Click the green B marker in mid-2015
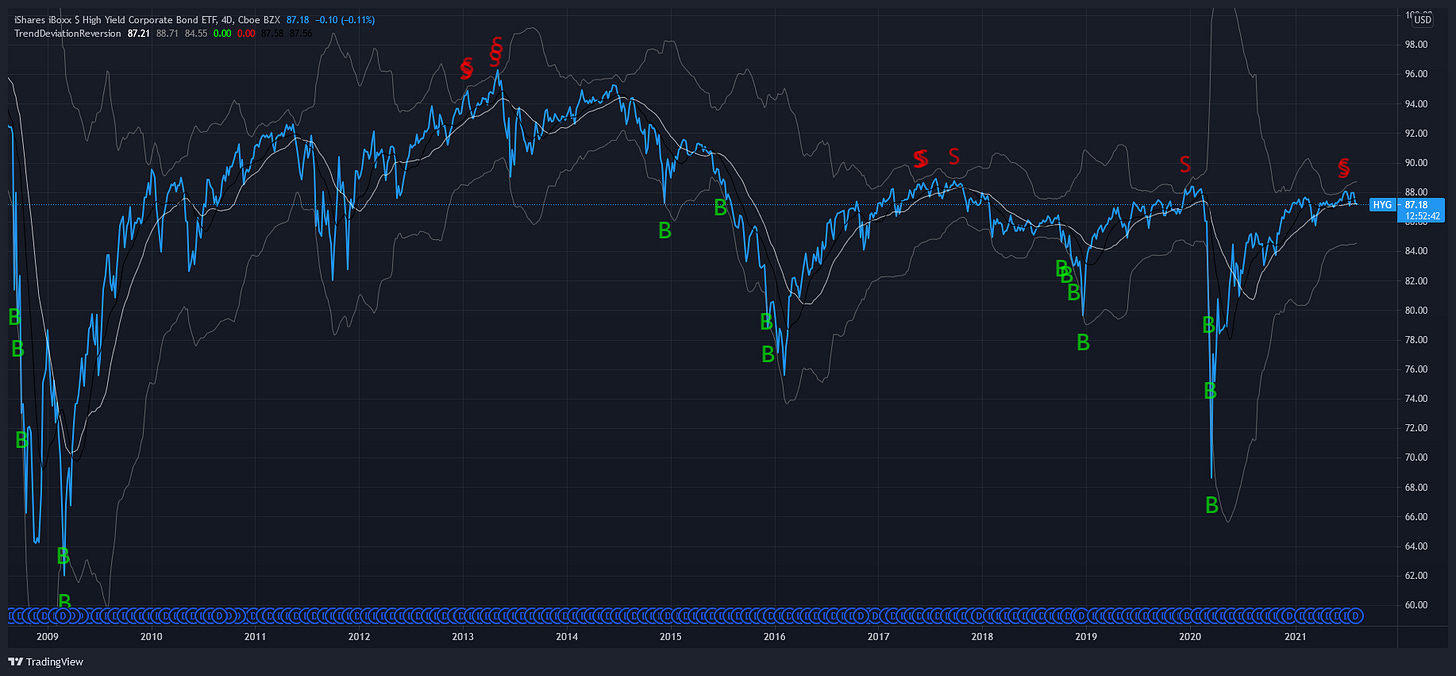The image size is (1456, 676). [x=720, y=207]
